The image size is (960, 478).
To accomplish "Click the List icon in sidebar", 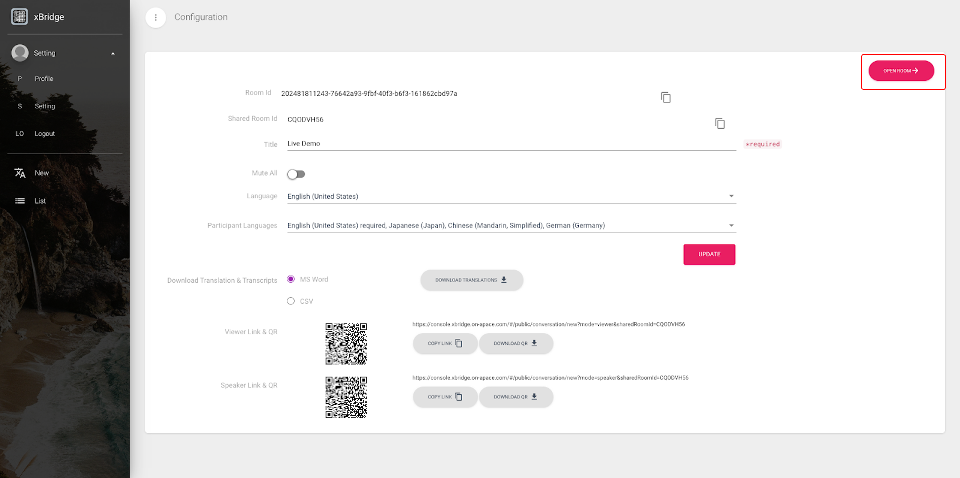I will click(x=19, y=201).
